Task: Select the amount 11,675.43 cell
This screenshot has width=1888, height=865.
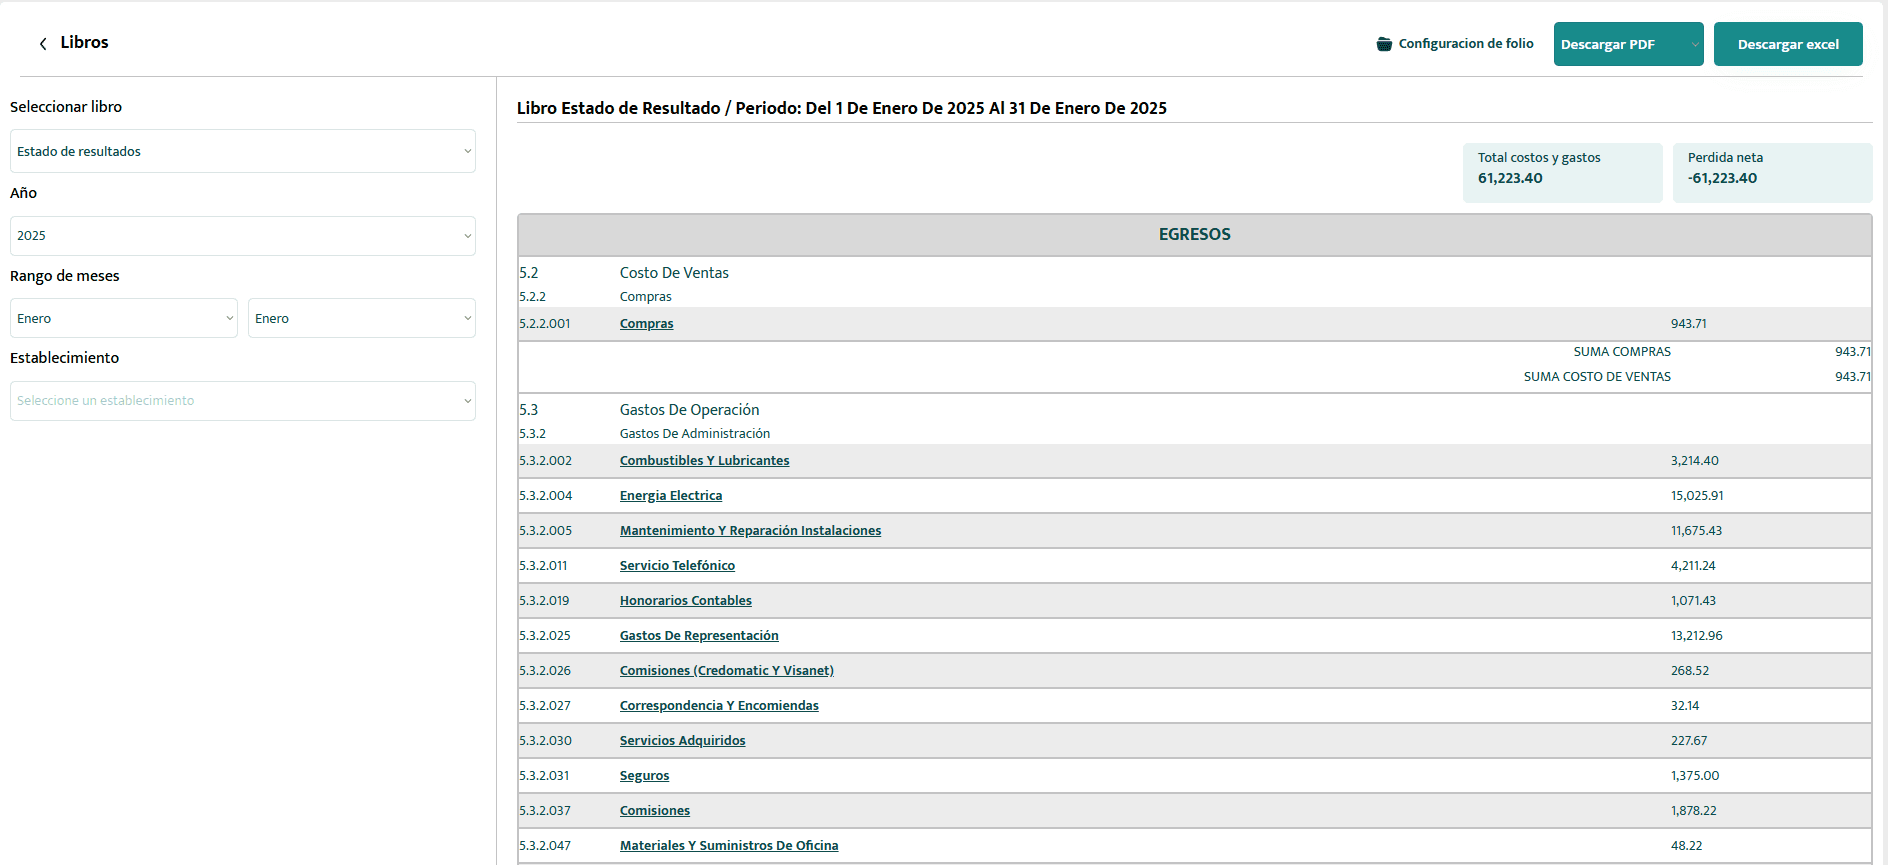Action: click(x=1696, y=531)
